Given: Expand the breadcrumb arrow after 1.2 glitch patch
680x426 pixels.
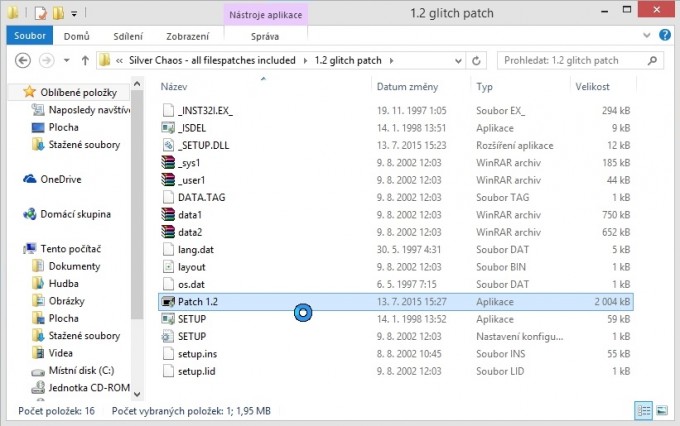Looking at the screenshot, I should click(x=391, y=61).
